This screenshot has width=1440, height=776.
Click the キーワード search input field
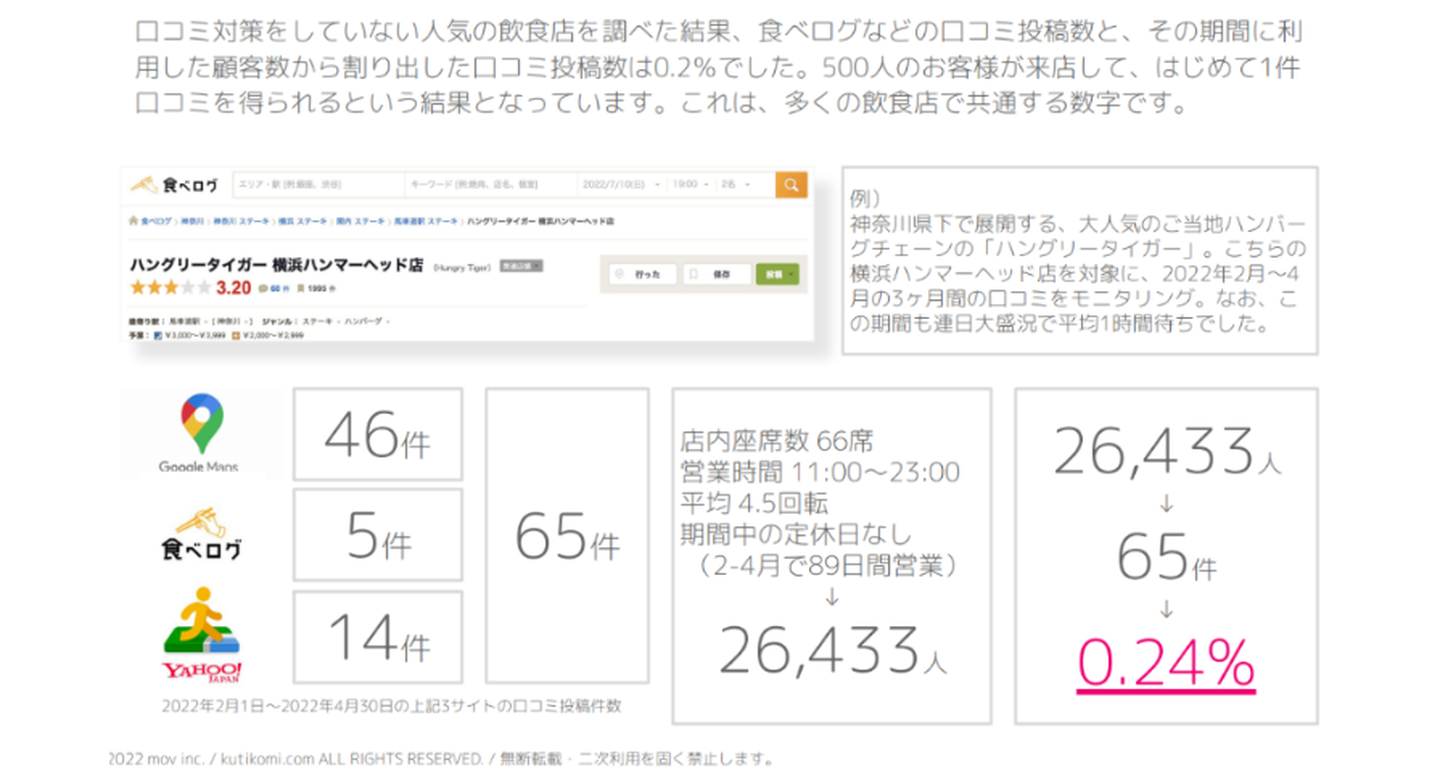490,185
